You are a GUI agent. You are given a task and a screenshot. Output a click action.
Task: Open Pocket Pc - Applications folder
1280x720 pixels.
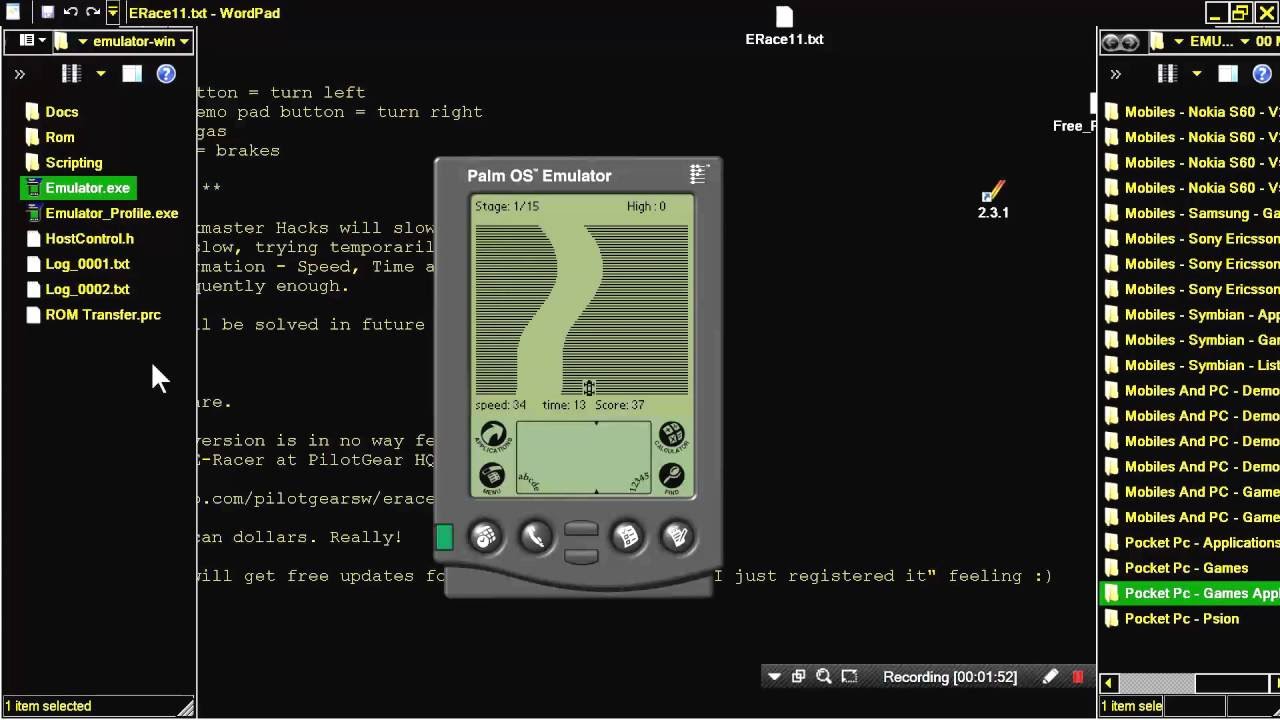click(x=1190, y=542)
